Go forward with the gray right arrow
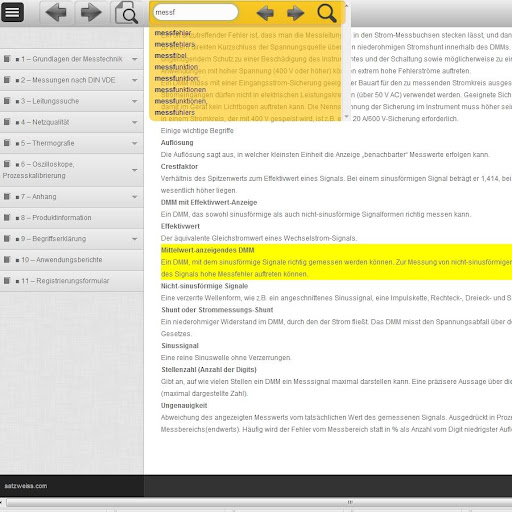Screen dimensions: 512x512 91,13
